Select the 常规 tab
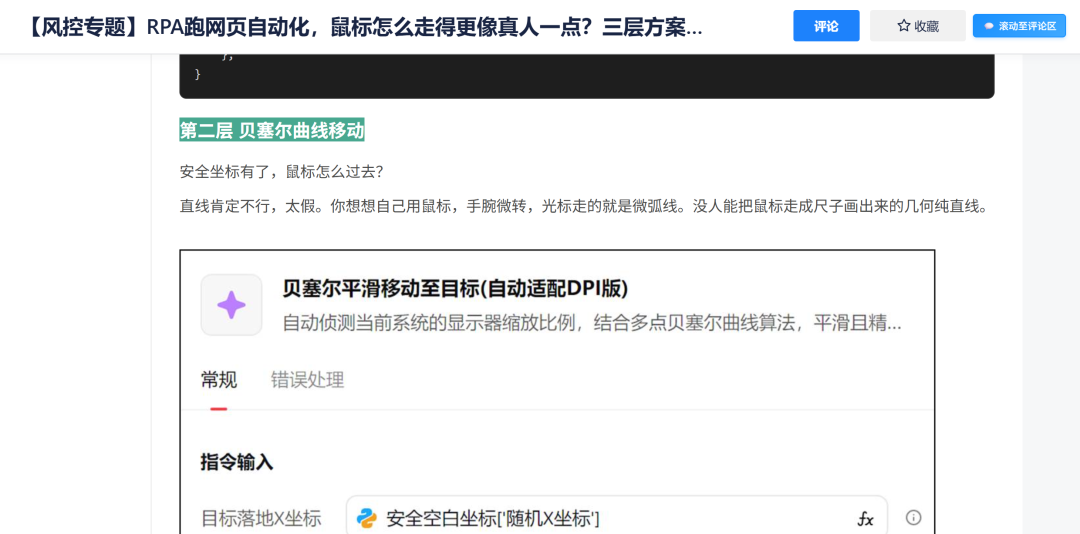The width and height of the screenshot is (1080, 534). point(219,380)
